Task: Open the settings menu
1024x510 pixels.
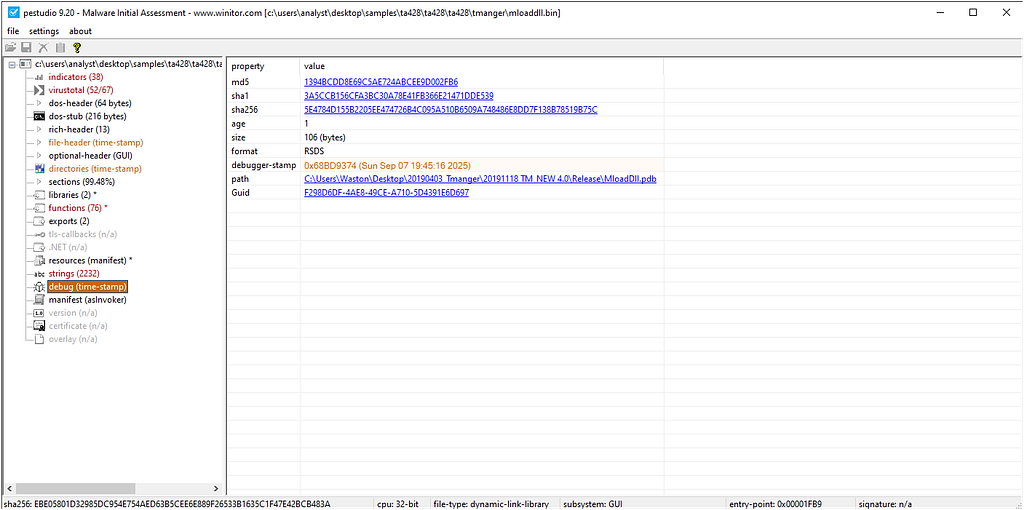Action: click(x=44, y=31)
